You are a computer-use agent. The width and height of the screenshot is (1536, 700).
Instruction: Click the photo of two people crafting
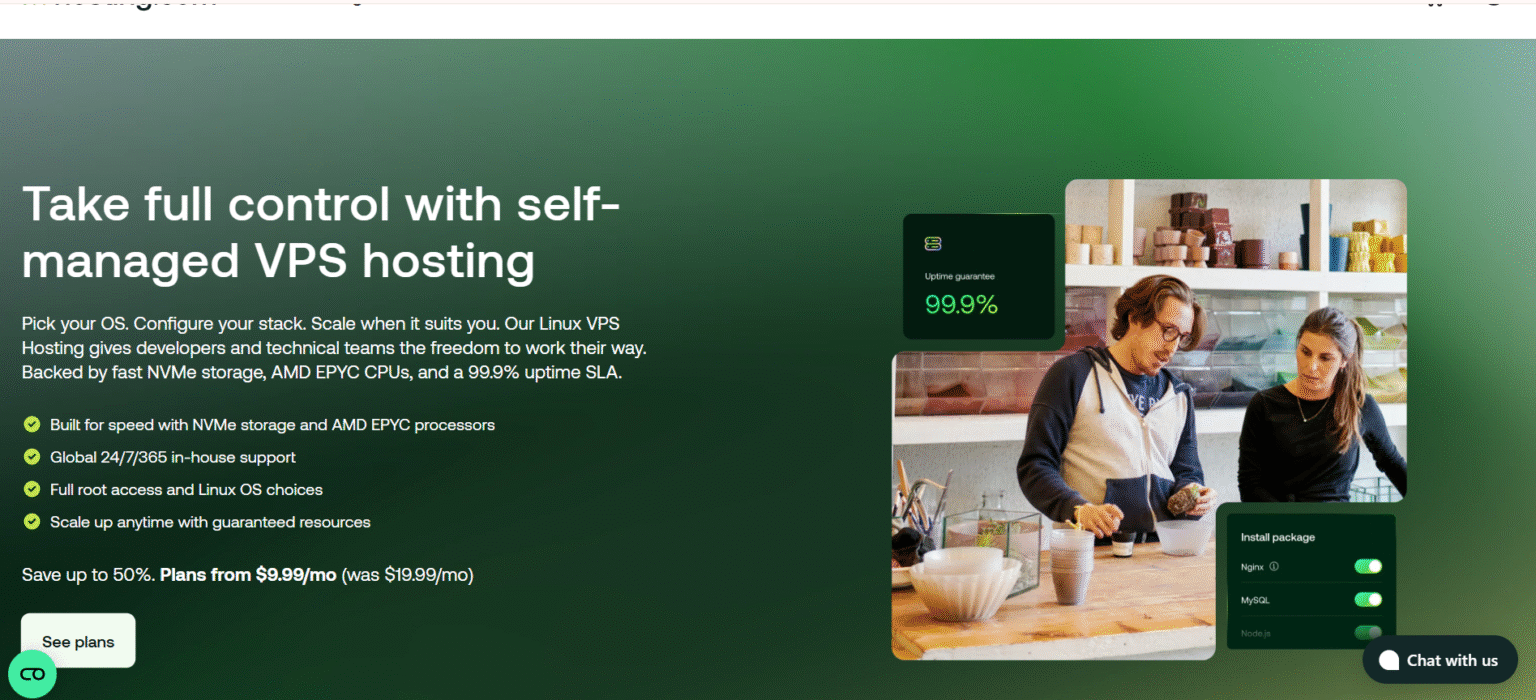pos(1150,420)
